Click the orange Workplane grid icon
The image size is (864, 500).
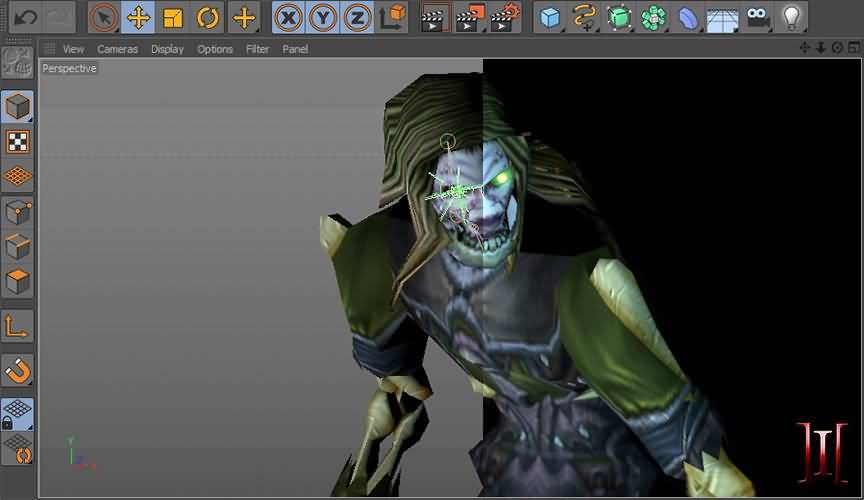pyautogui.click(x=17, y=176)
